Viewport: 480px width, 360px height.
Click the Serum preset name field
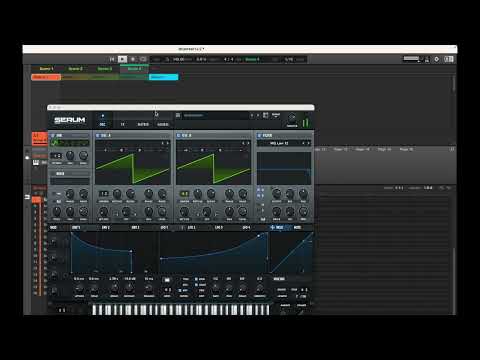[x=215, y=115]
